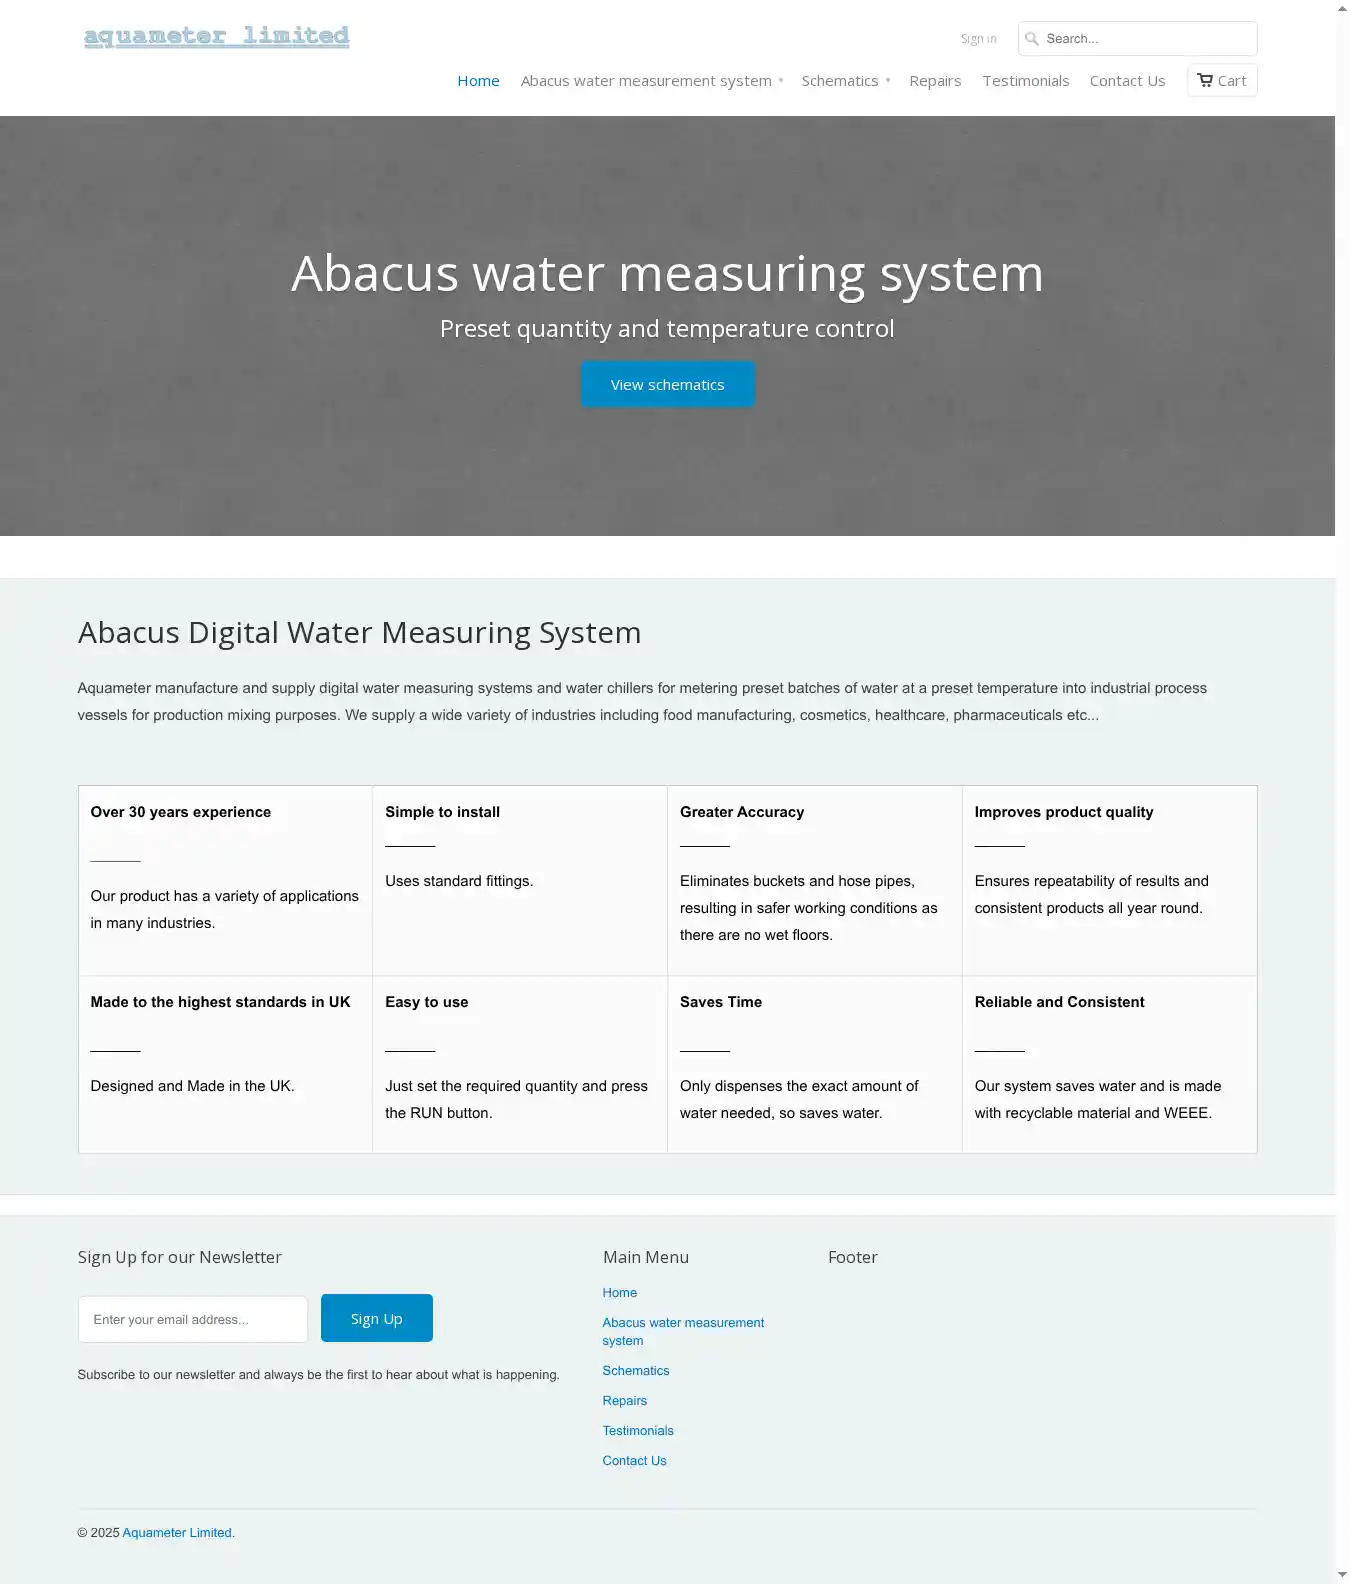The image size is (1350, 1584).
Task: Focus the Search input field
Action: point(1146,39)
